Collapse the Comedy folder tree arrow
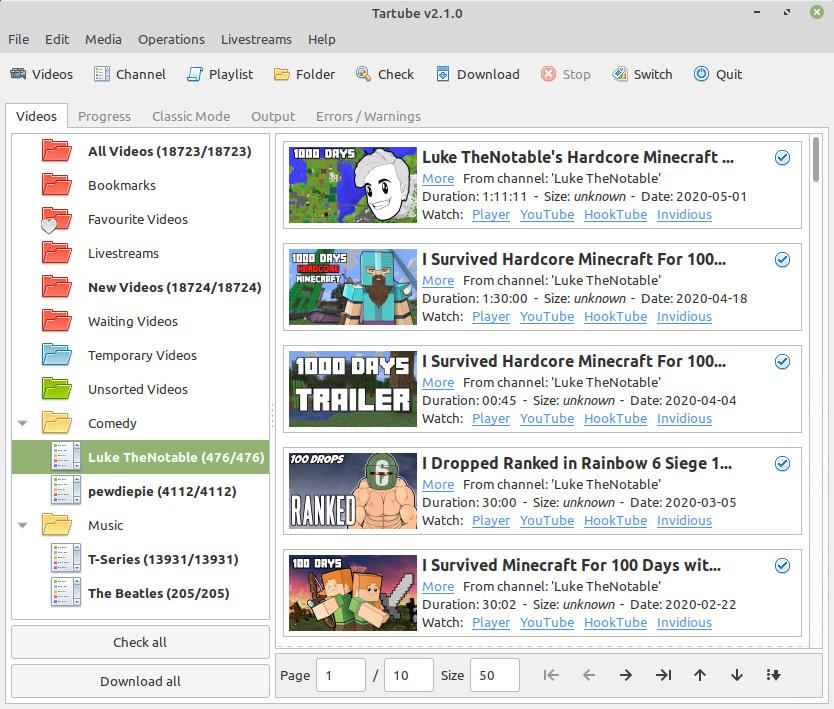The height and width of the screenshot is (709, 834). (x=22, y=423)
